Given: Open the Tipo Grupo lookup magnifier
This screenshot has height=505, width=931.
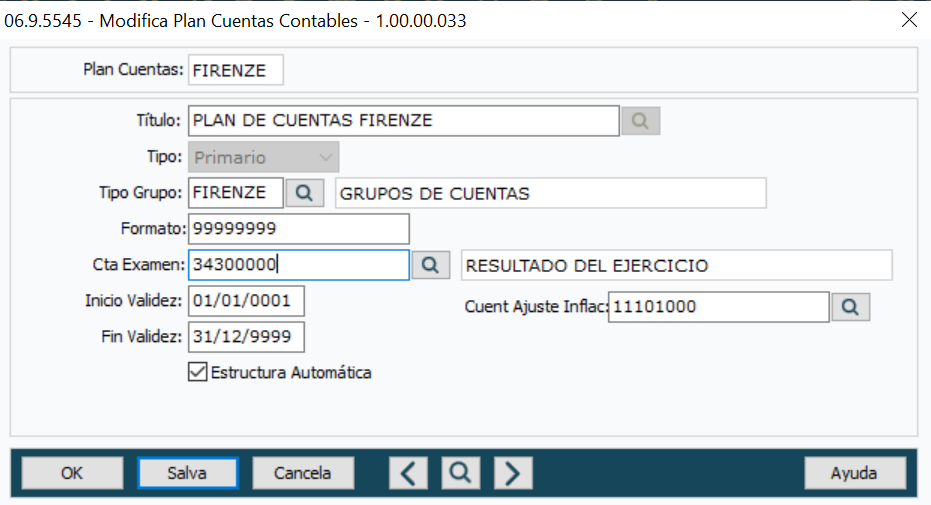Looking at the screenshot, I should pyautogui.click(x=305, y=193).
